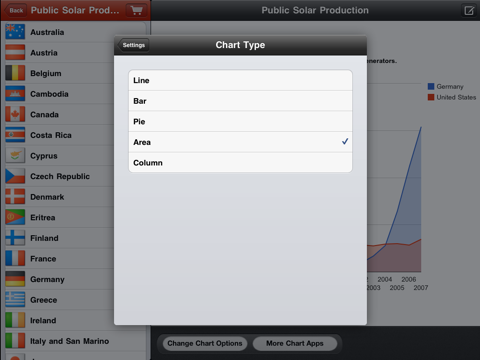The height and width of the screenshot is (360, 480).
Task: Select the Australia flag icon
Action: (15, 32)
